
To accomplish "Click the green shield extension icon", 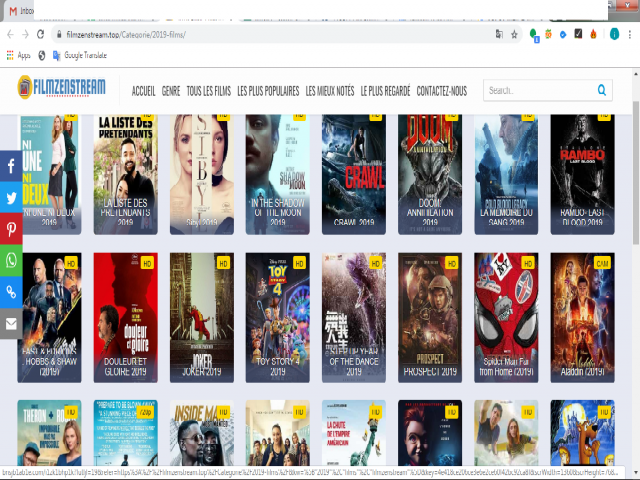I will (534, 36).
